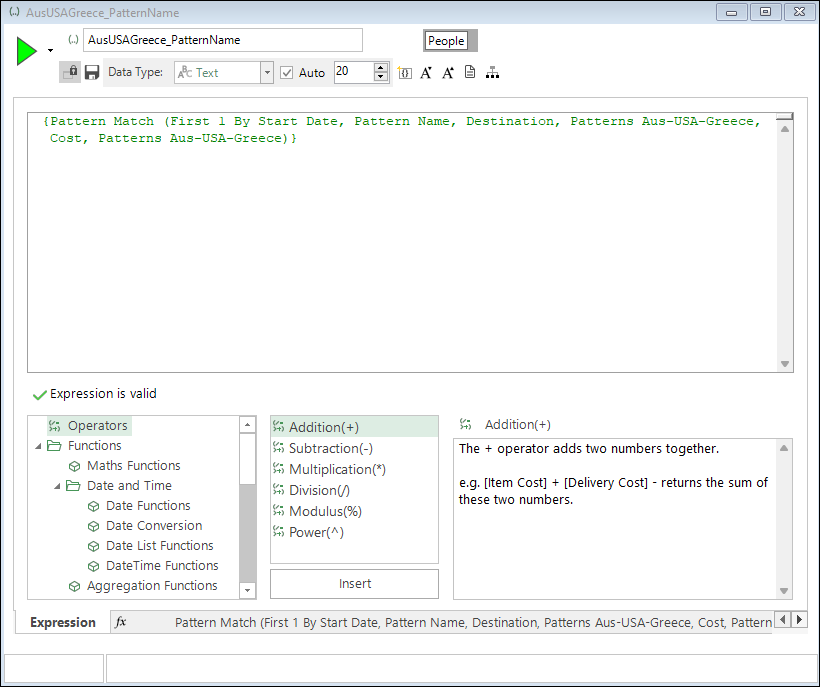This screenshot has width=820, height=687.
Task: Click the description panel scroll down arrow
Action: tap(784, 591)
